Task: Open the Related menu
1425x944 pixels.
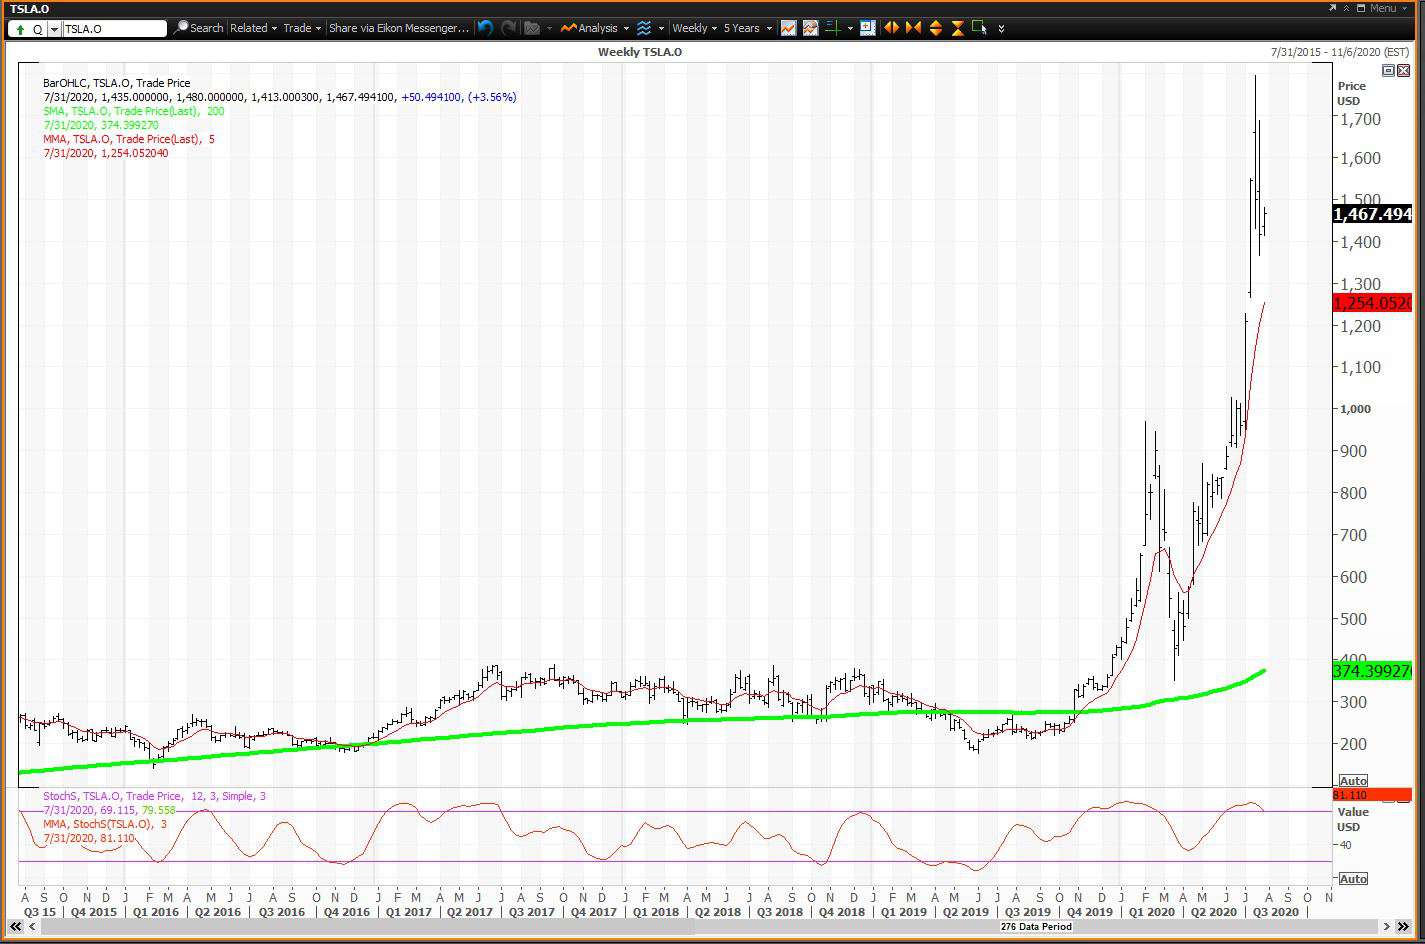Action: tap(253, 28)
